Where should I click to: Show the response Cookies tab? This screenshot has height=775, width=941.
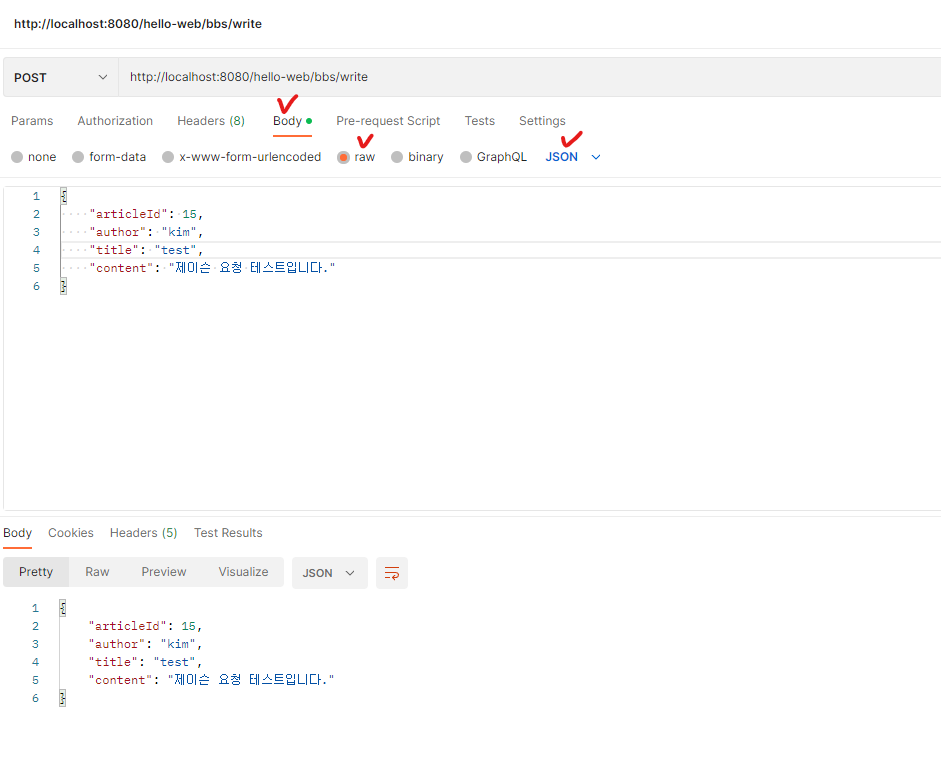pos(71,533)
